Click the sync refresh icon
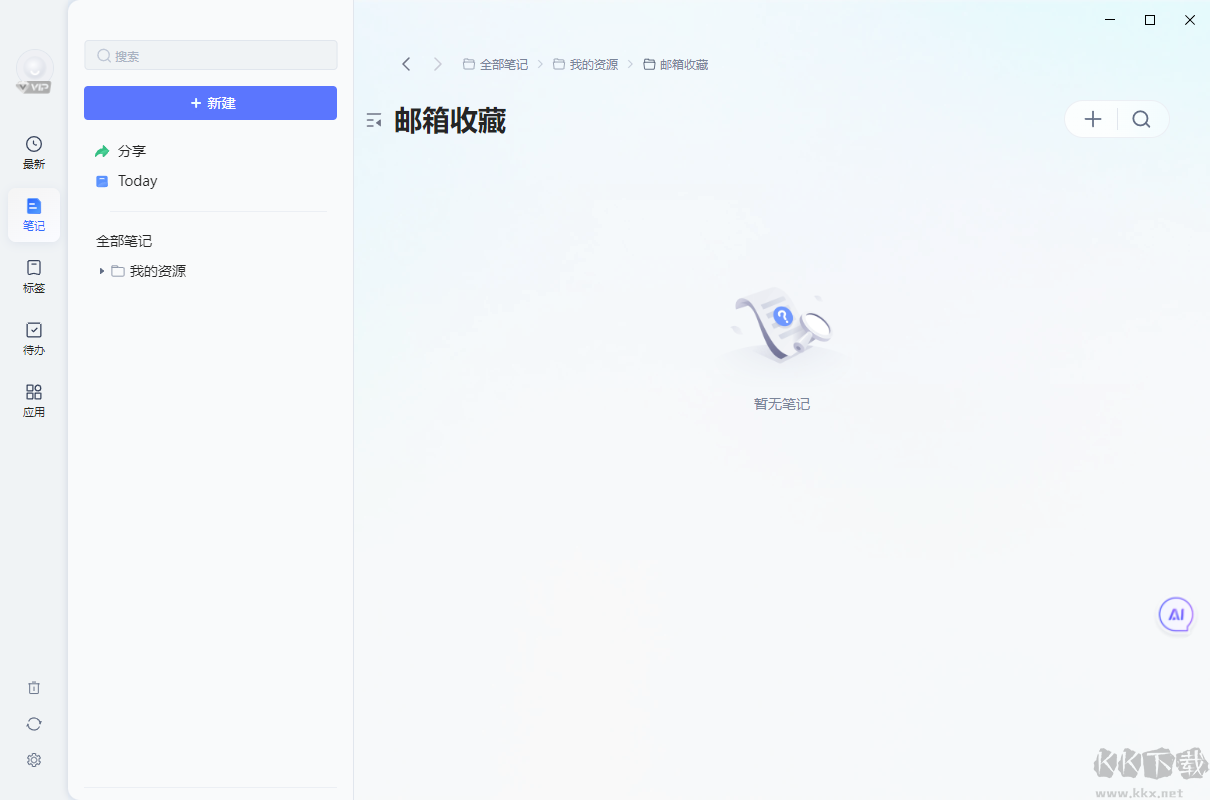Screen dimensions: 1210x800 [x=34, y=724]
